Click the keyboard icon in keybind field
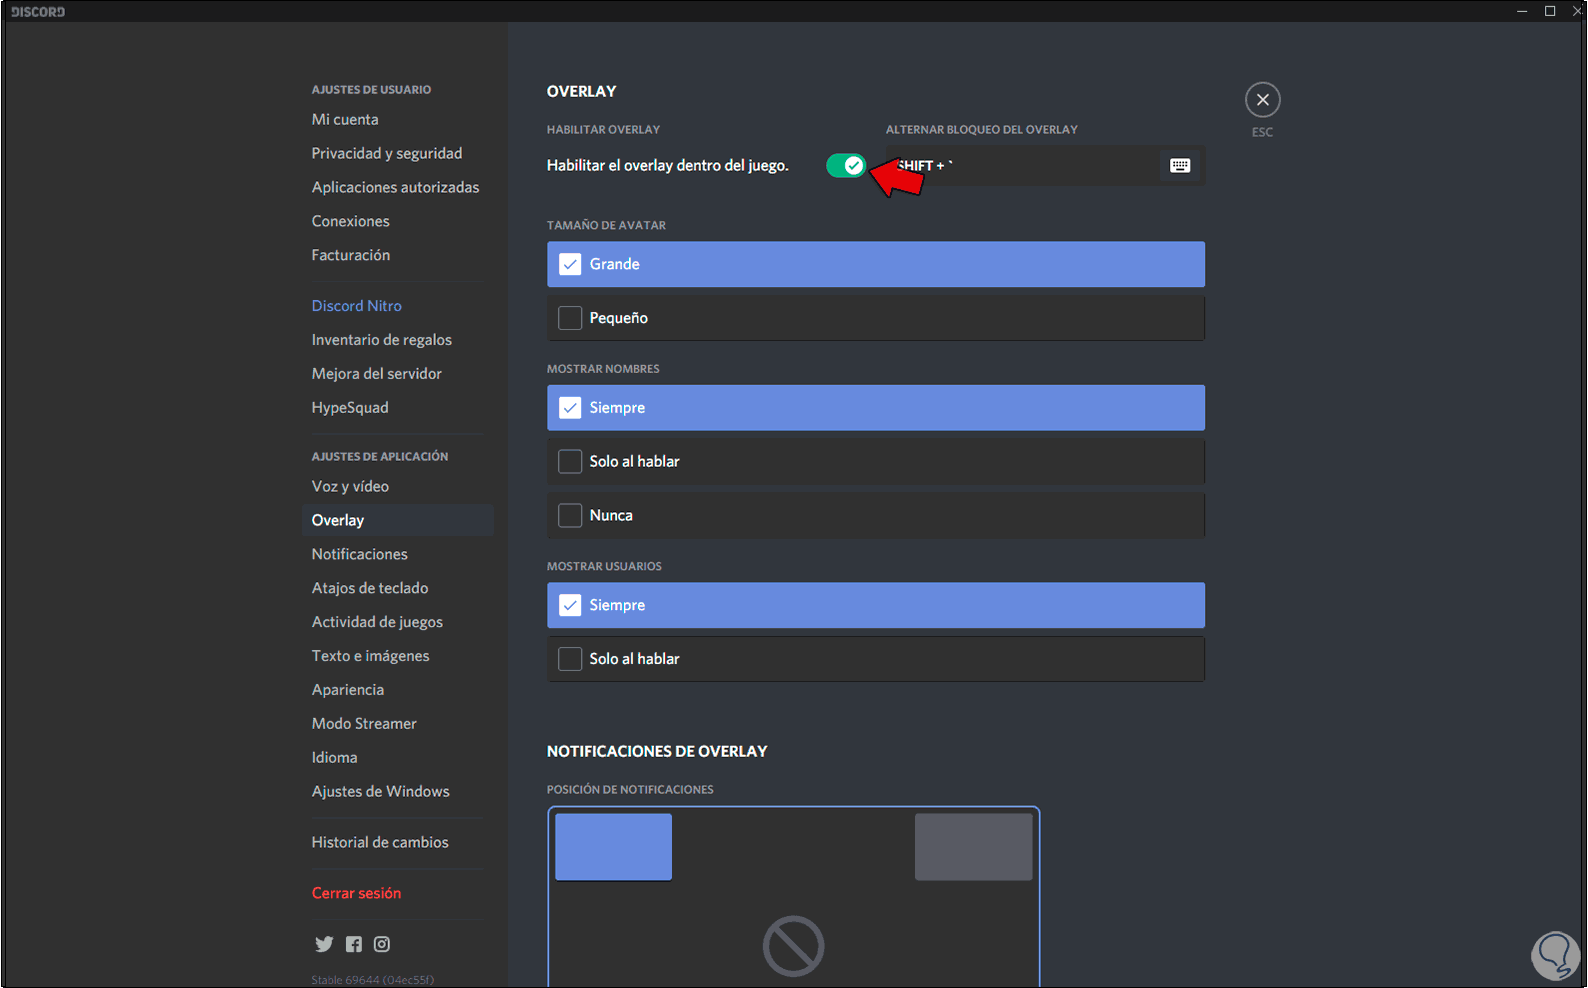 pyautogui.click(x=1180, y=166)
